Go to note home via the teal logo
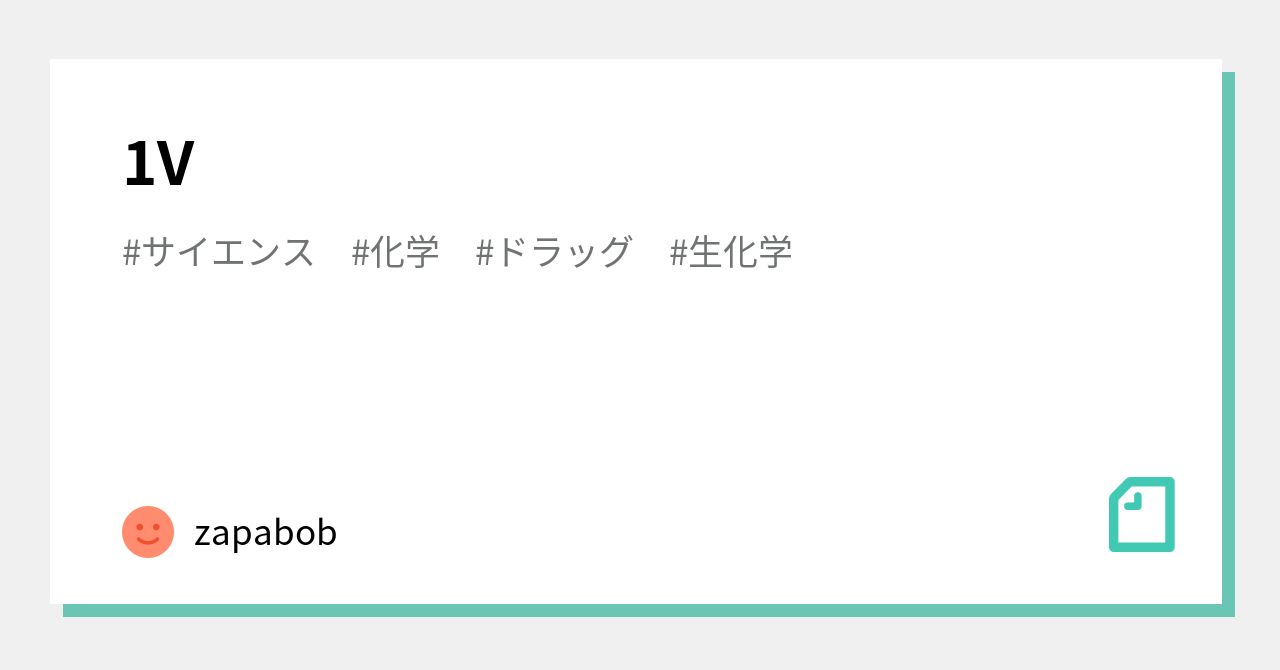 tap(1141, 514)
